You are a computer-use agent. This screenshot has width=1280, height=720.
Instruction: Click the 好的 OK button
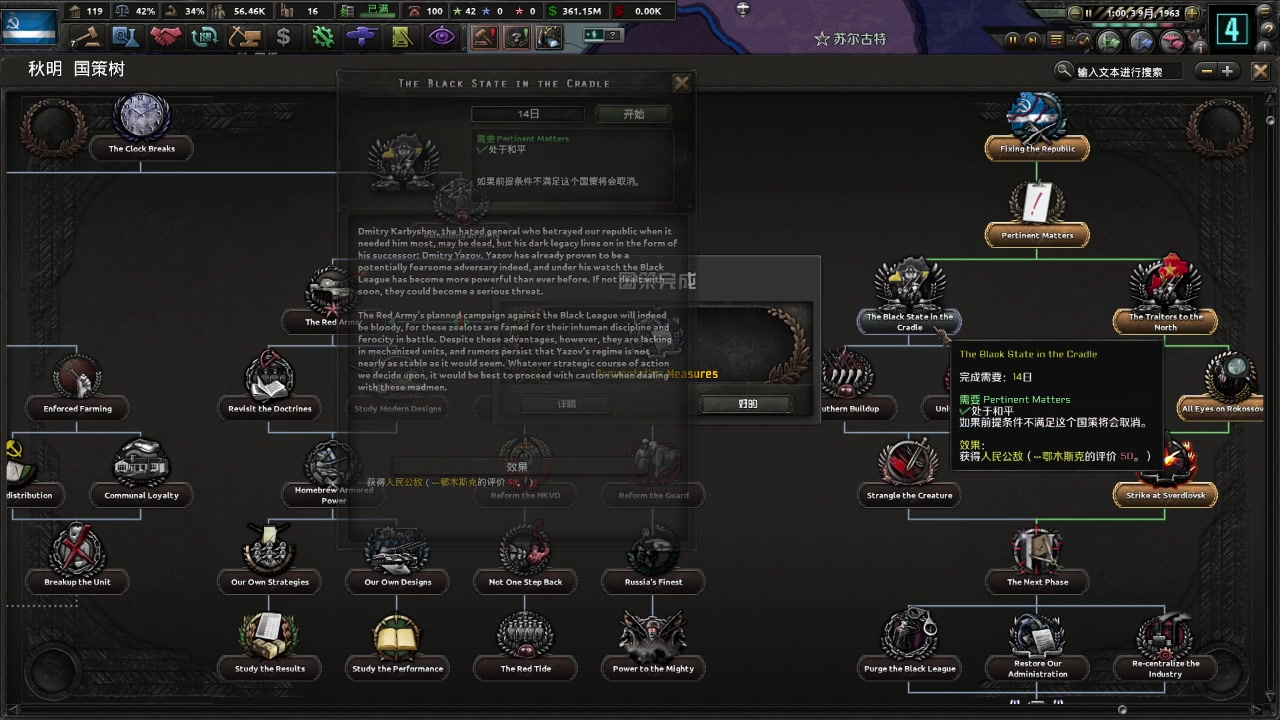tap(747, 404)
